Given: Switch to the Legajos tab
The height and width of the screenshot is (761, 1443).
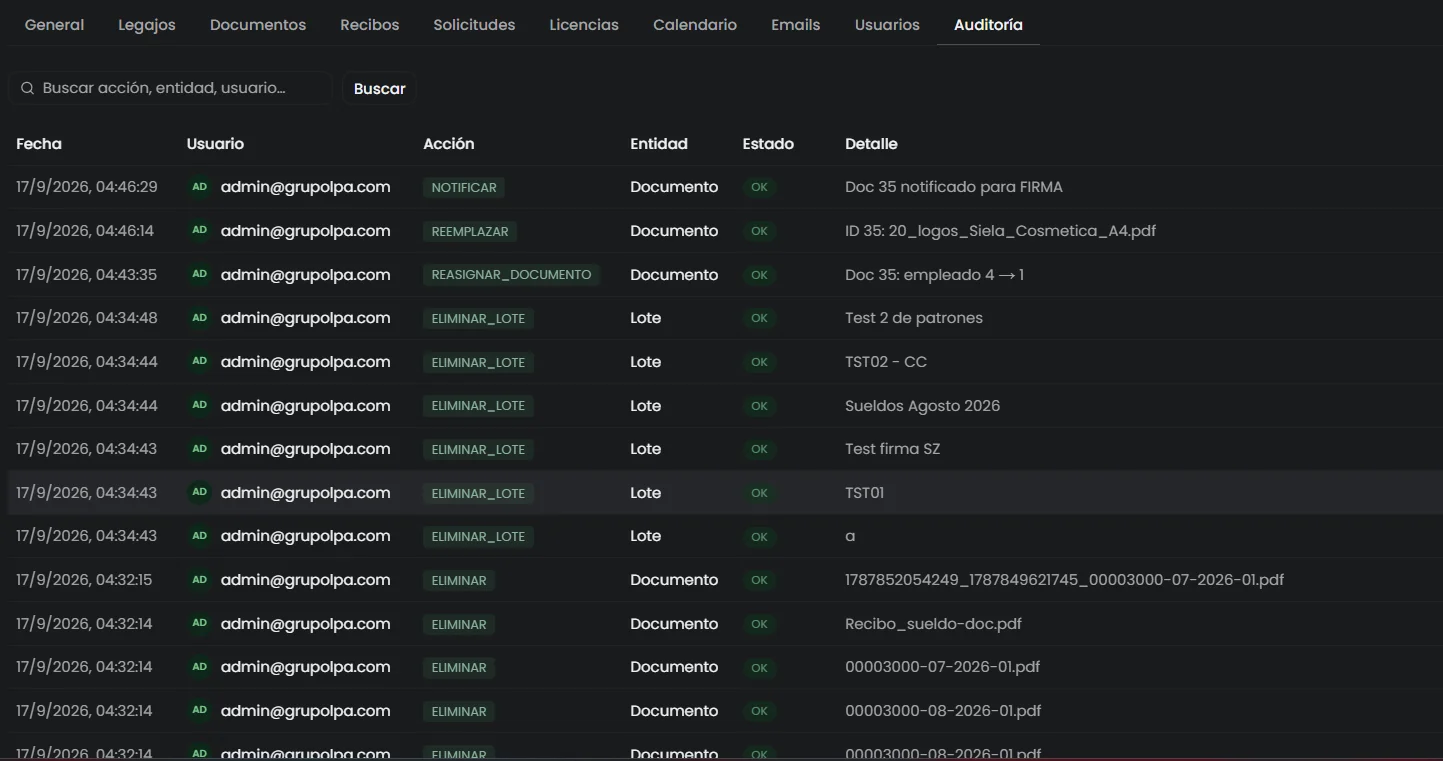Looking at the screenshot, I should point(147,25).
